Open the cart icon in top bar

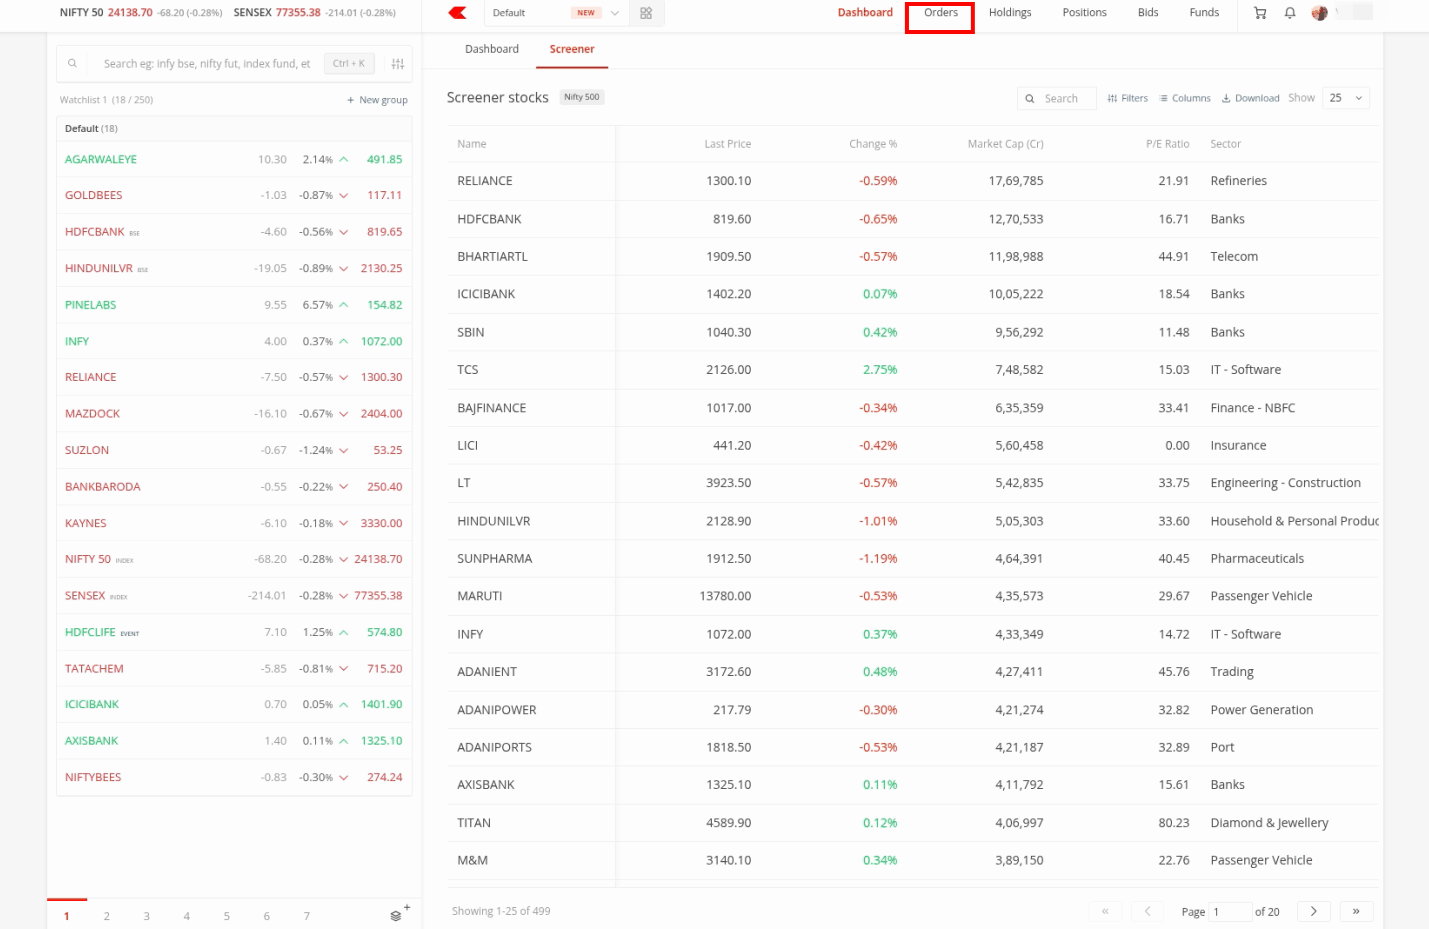click(1260, 13)
